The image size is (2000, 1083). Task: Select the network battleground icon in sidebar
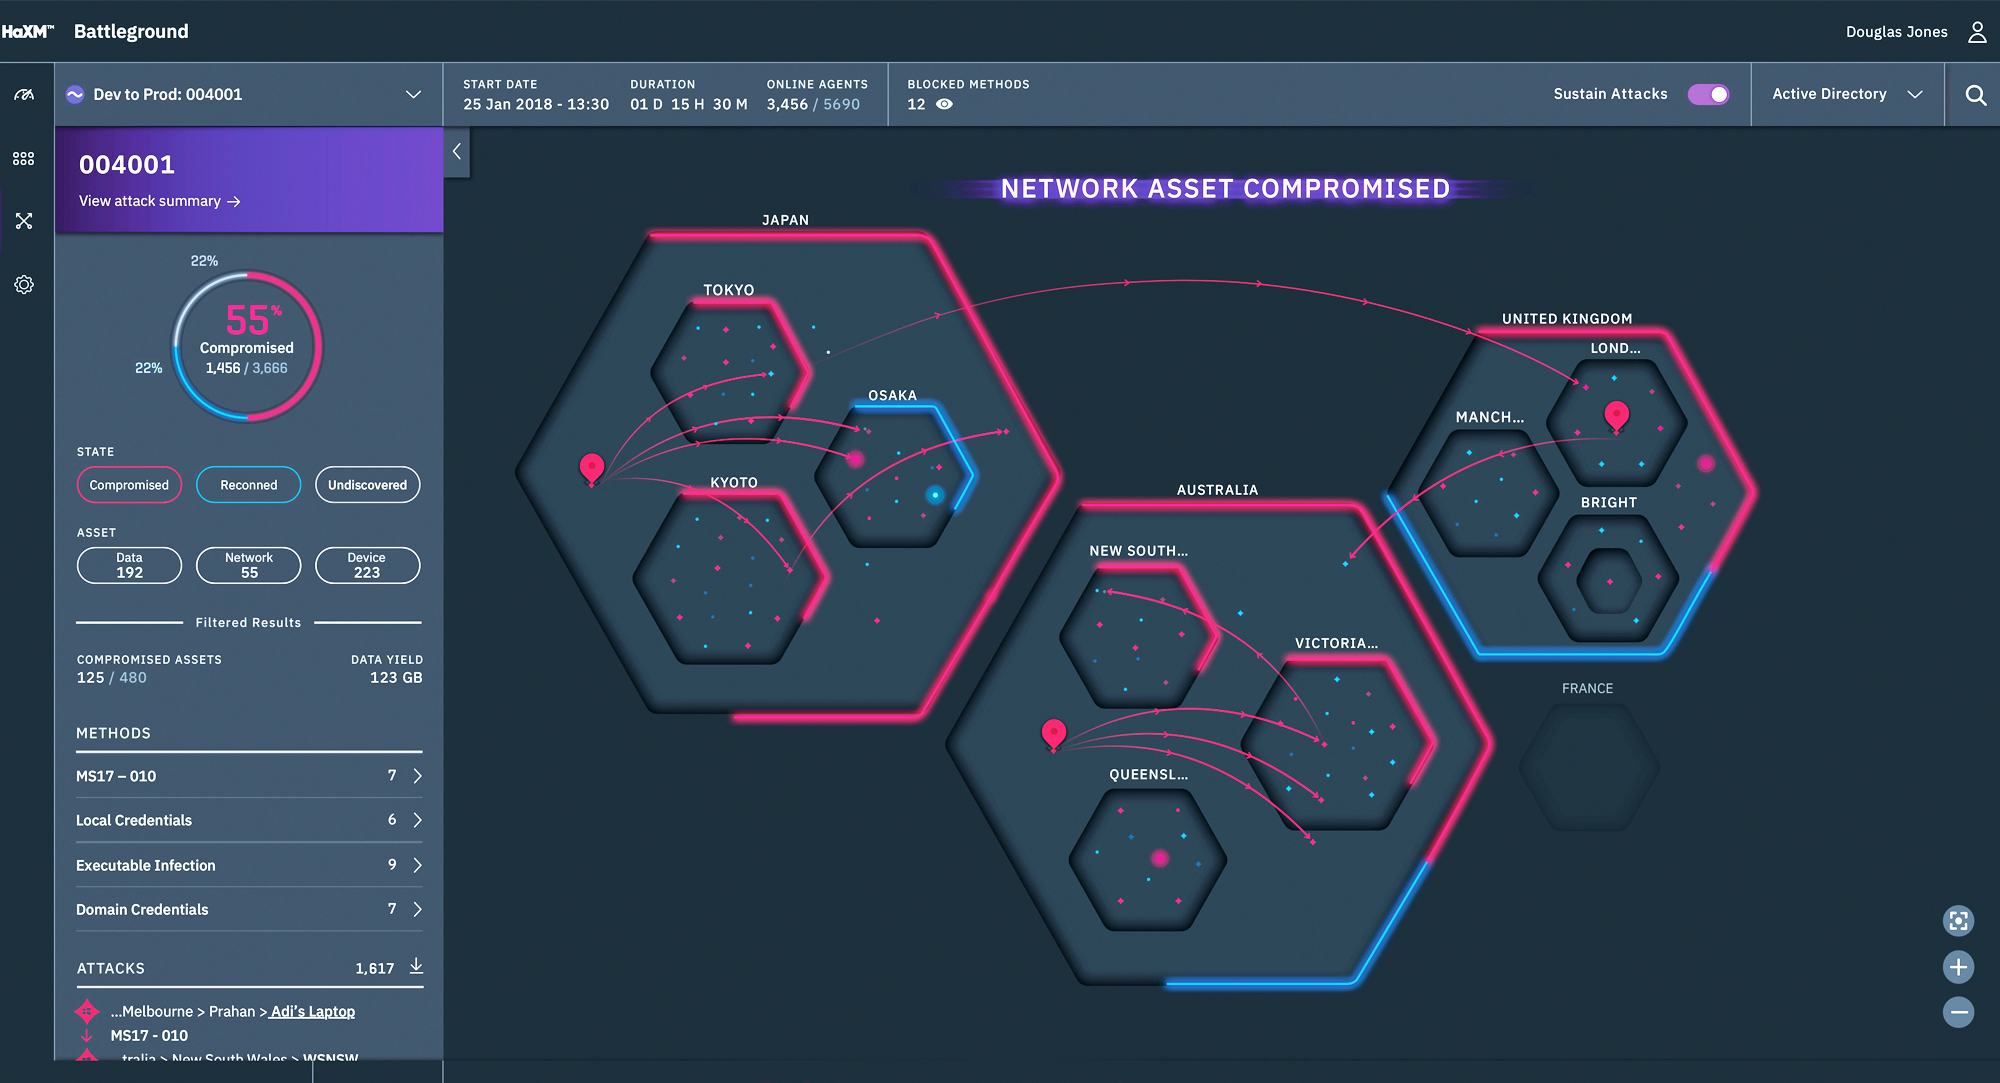pyautogui.click(x=24, y=221)
